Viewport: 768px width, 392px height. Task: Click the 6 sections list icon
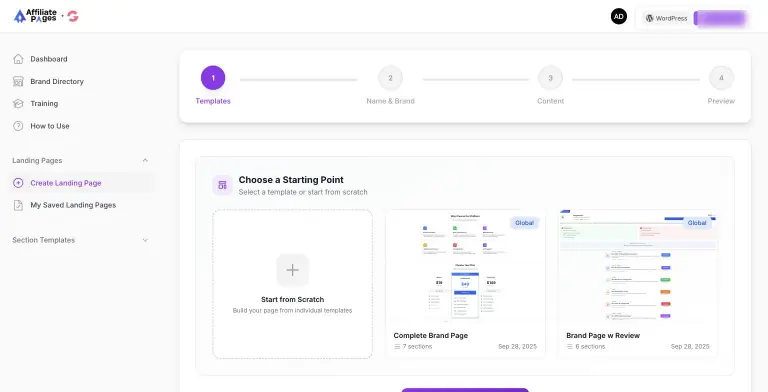570,346
